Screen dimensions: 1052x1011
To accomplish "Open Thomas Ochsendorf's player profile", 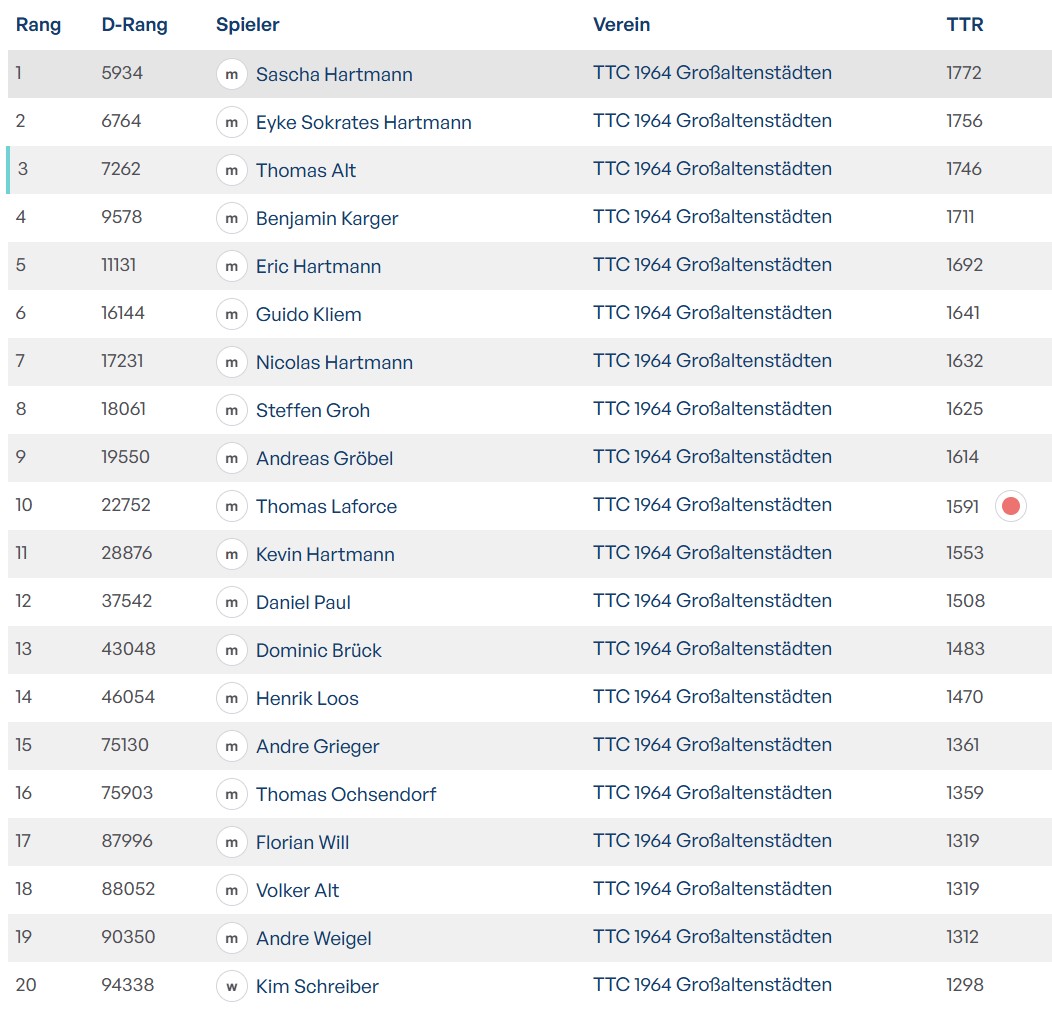I will click(345, 794).
